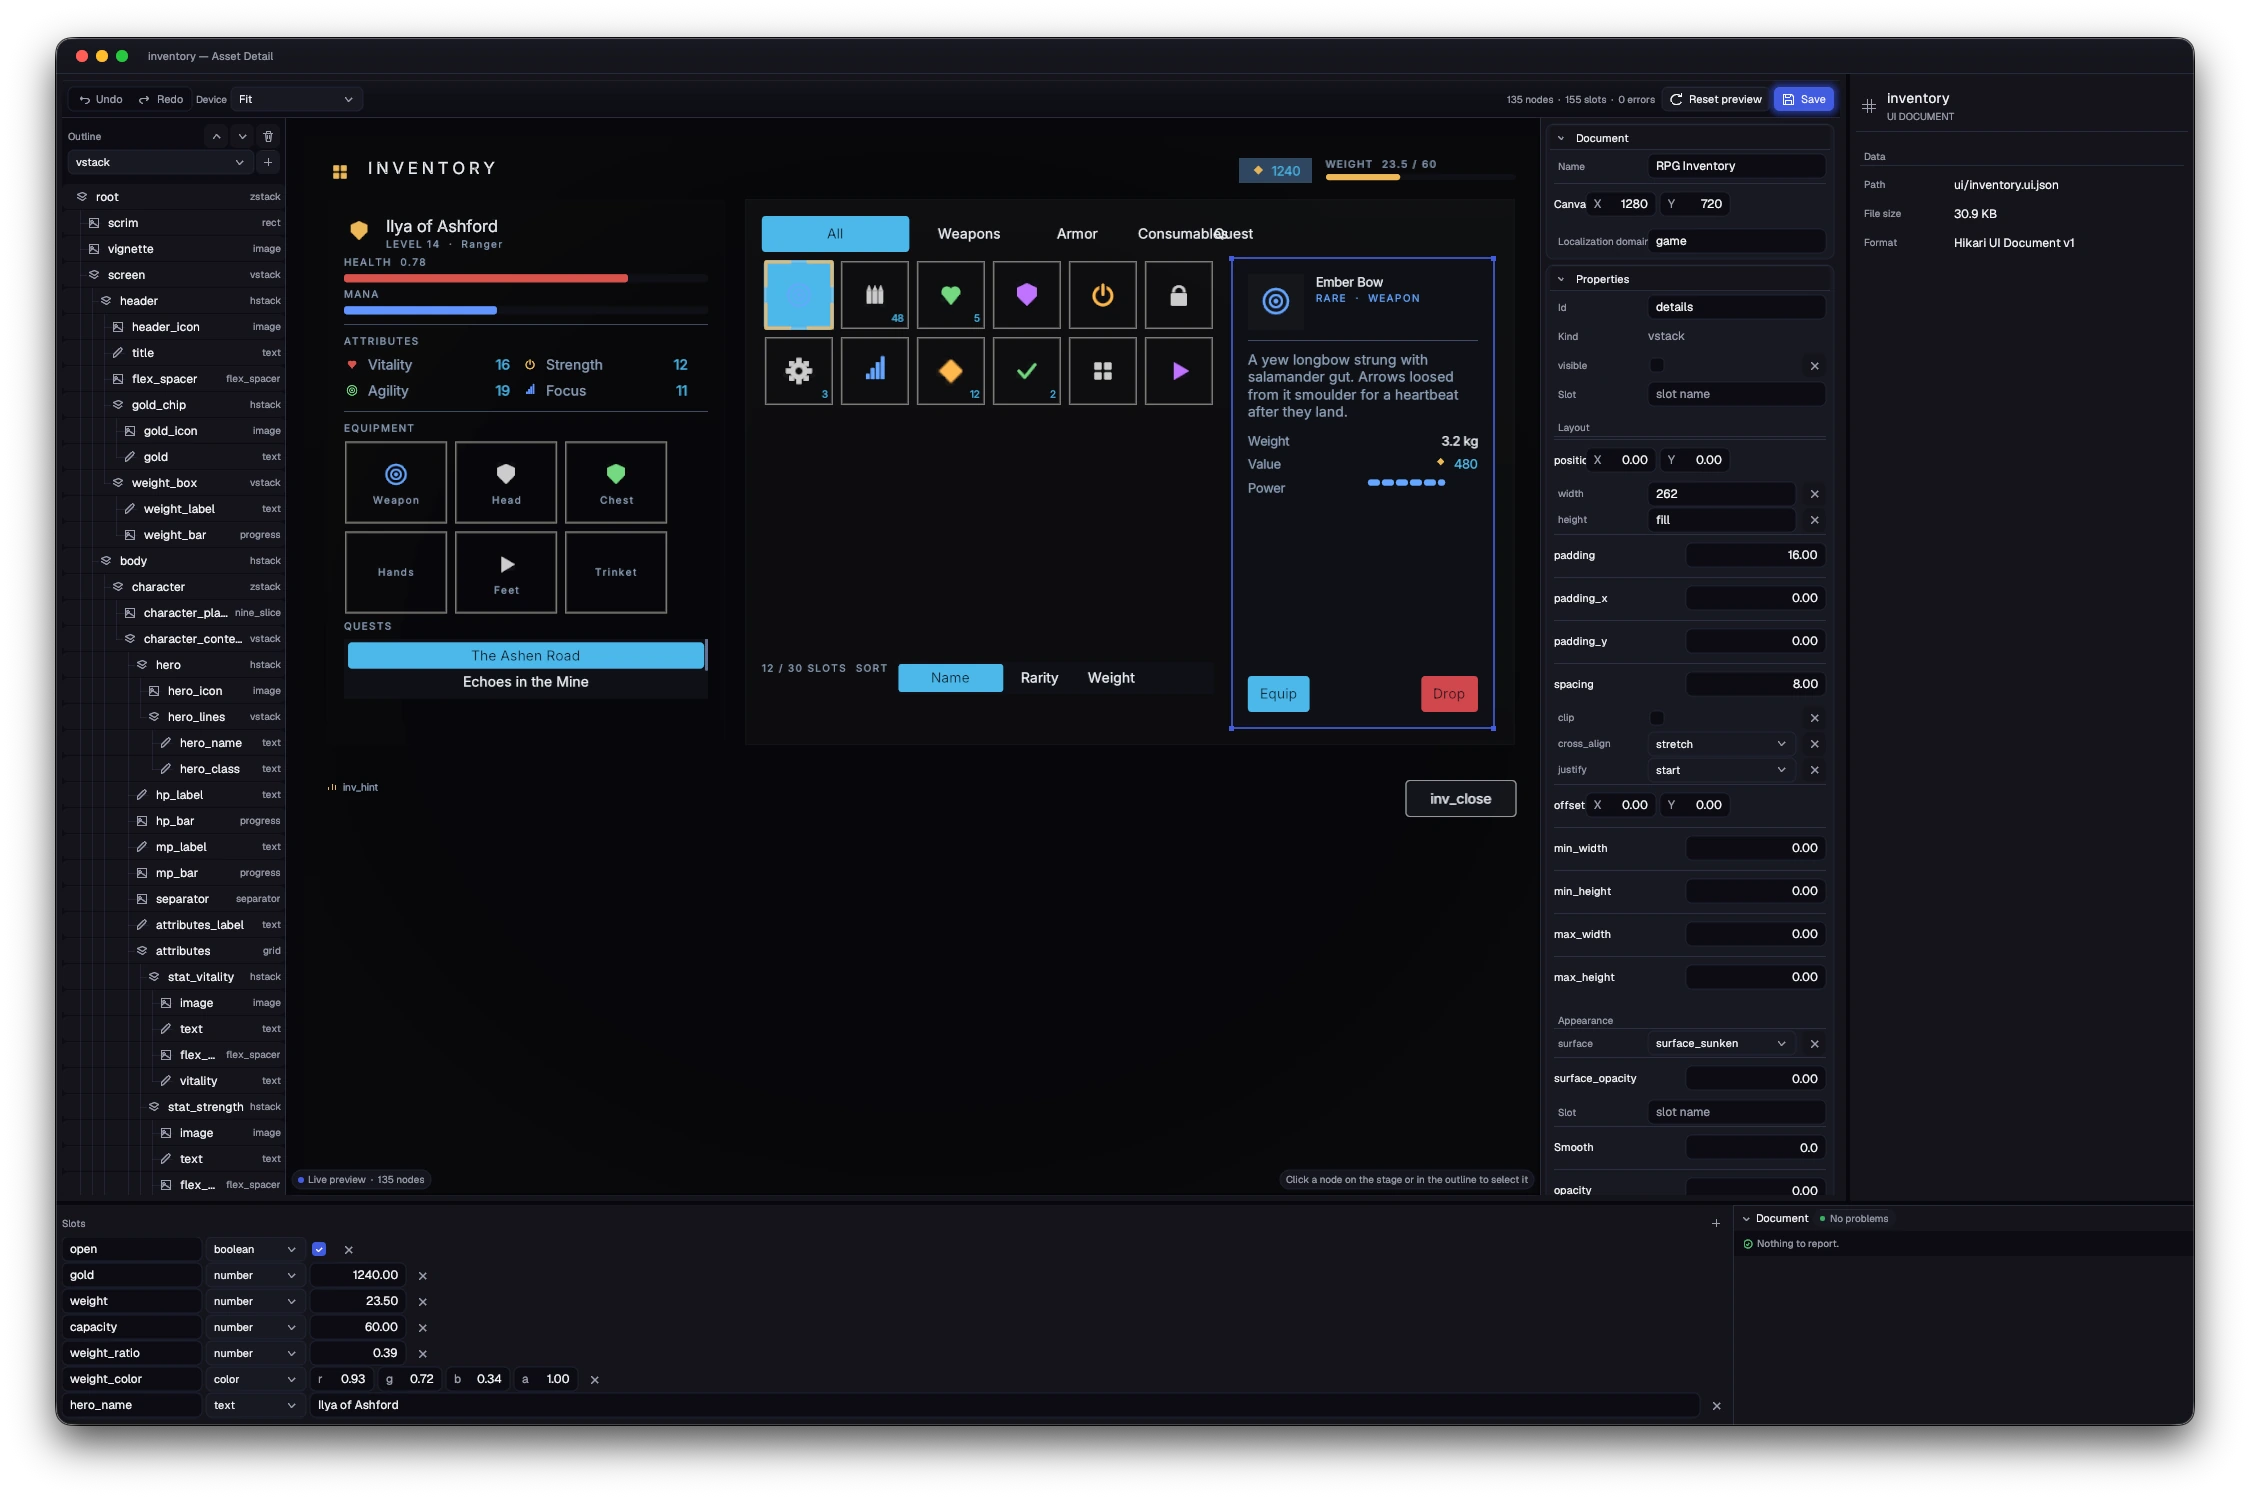Switch to the Armor tab

(x=1077, y=234)
